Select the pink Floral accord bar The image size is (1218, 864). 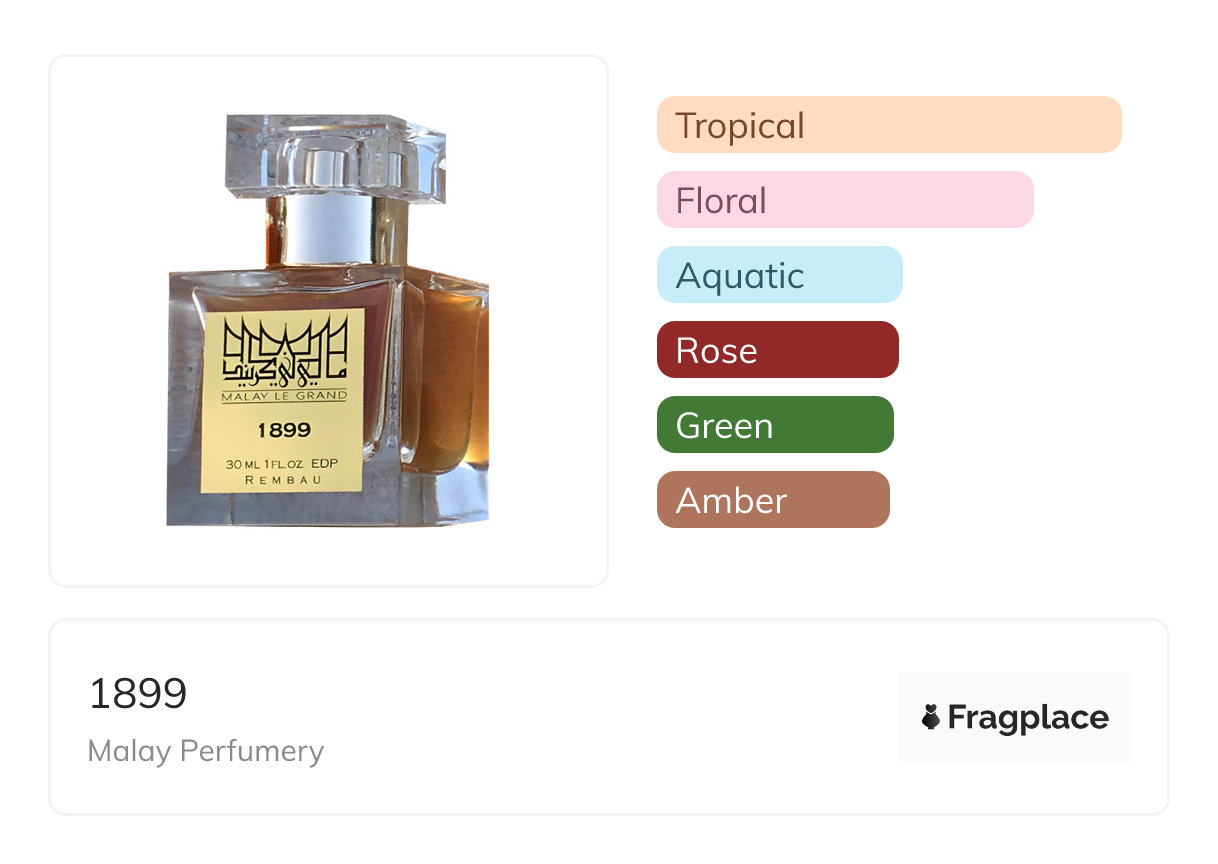pyautogui.click(x=844, y=200)
